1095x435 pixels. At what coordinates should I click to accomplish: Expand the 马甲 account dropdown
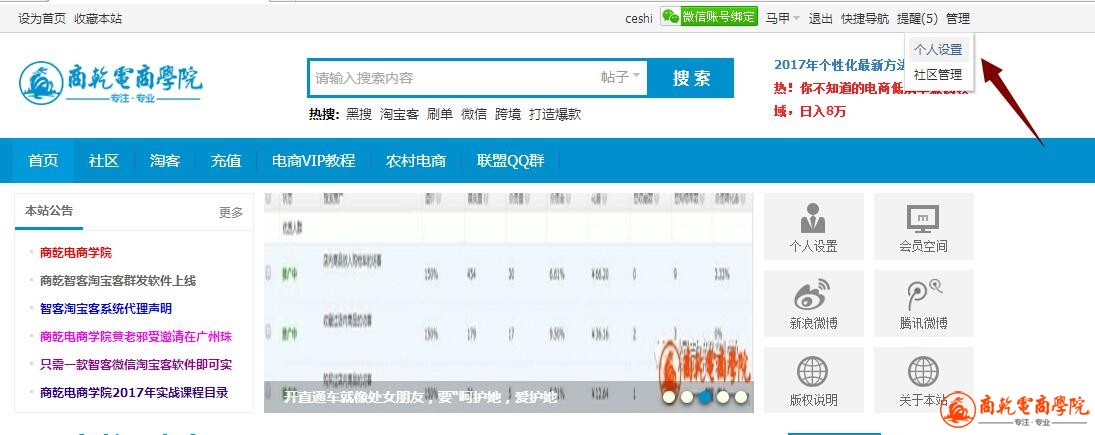point(782,18)
